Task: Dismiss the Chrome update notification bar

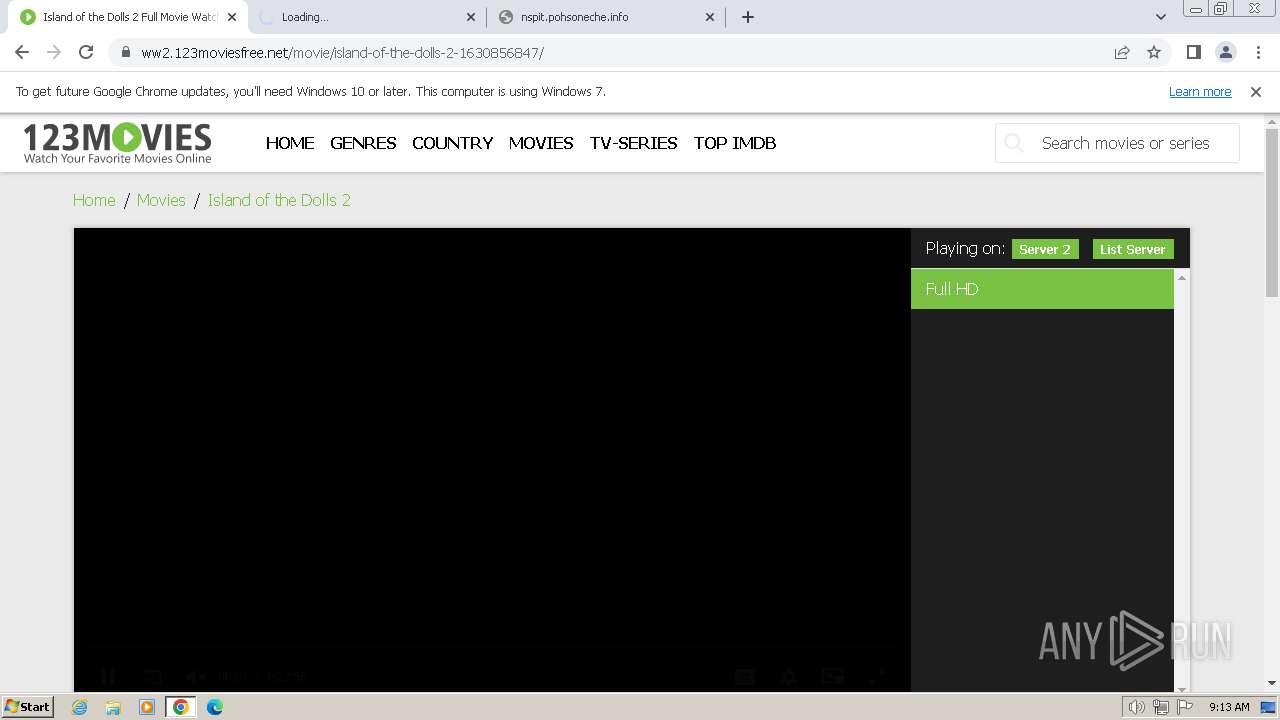Action: (x=1256, y=91)
